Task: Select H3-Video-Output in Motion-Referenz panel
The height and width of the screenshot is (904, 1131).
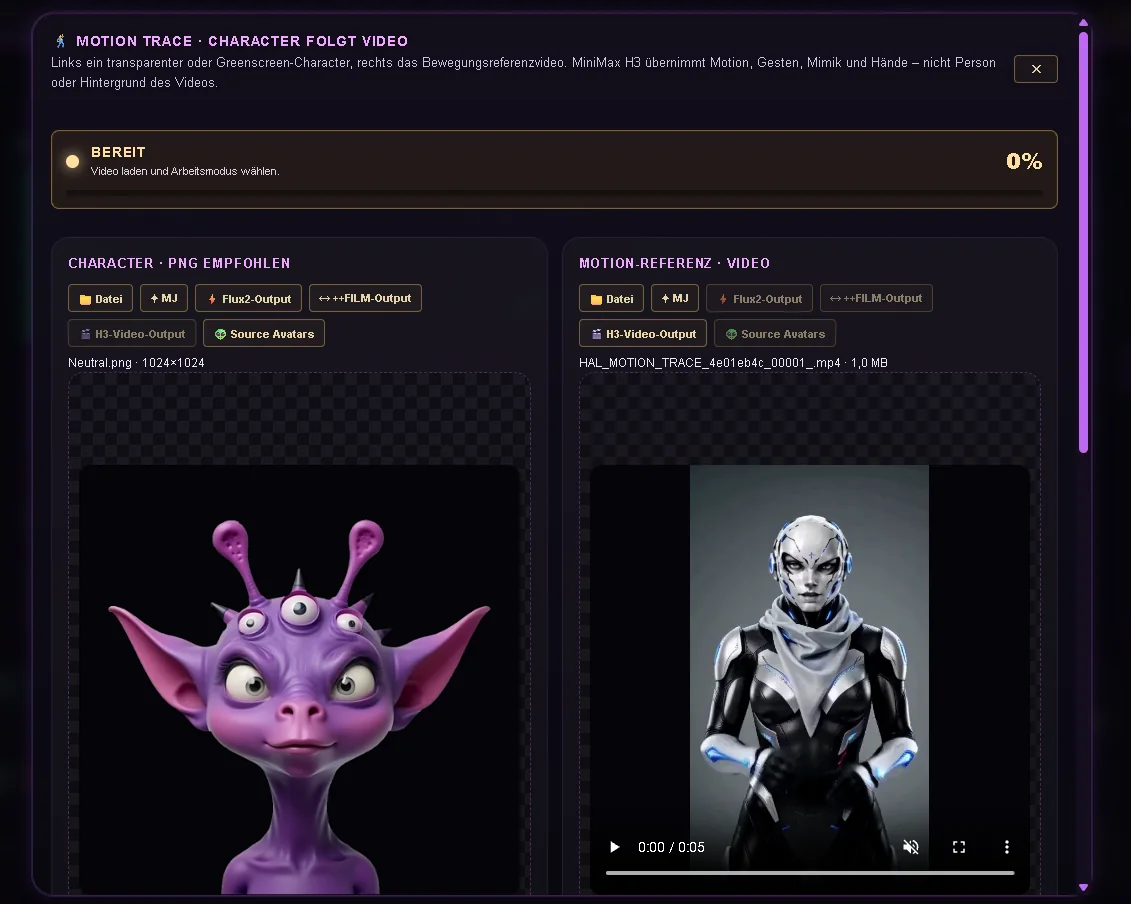Action: click(x=643, y=334)
